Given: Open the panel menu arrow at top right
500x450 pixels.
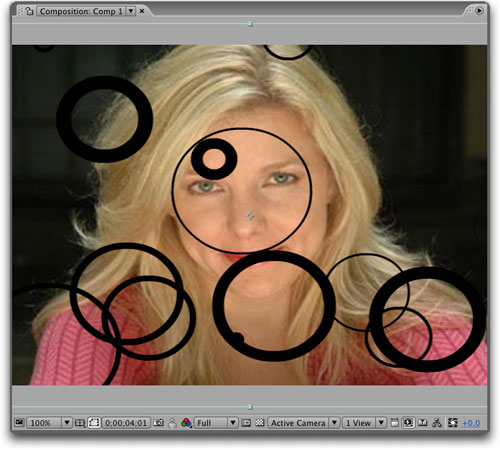Looking at the screenshot, I should coord(479,11).
